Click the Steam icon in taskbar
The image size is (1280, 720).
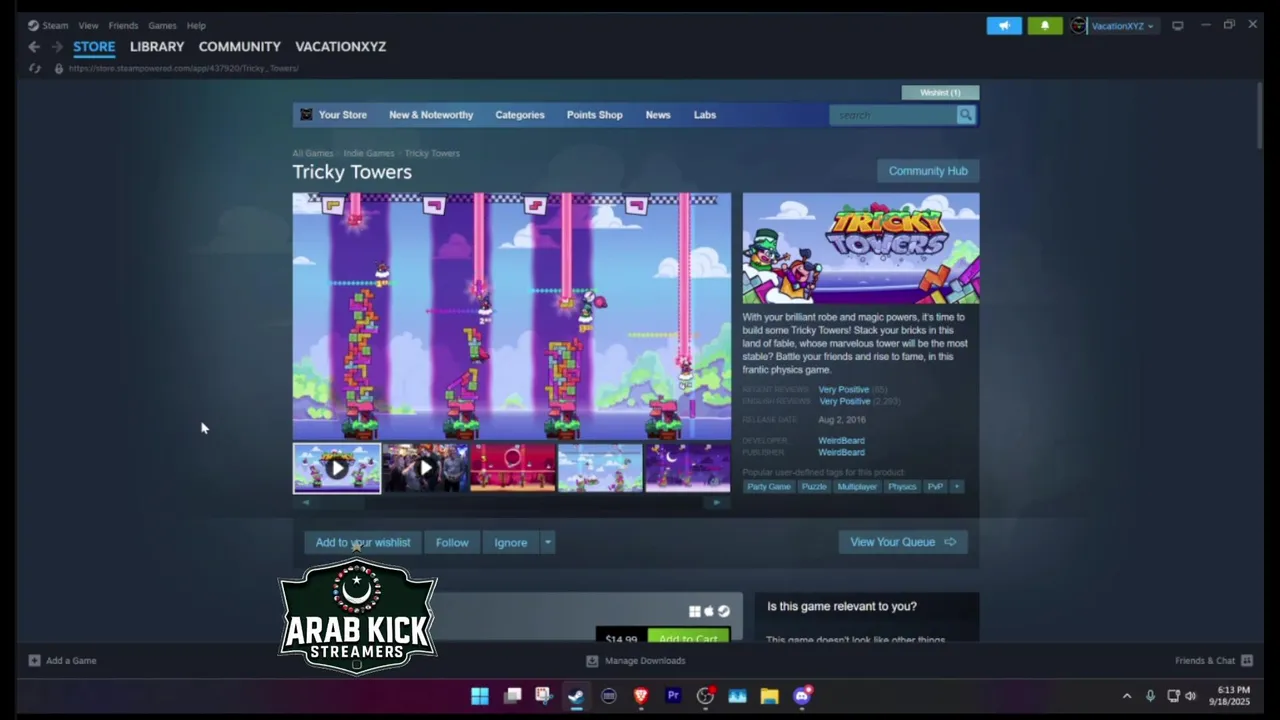pos(576,696)
